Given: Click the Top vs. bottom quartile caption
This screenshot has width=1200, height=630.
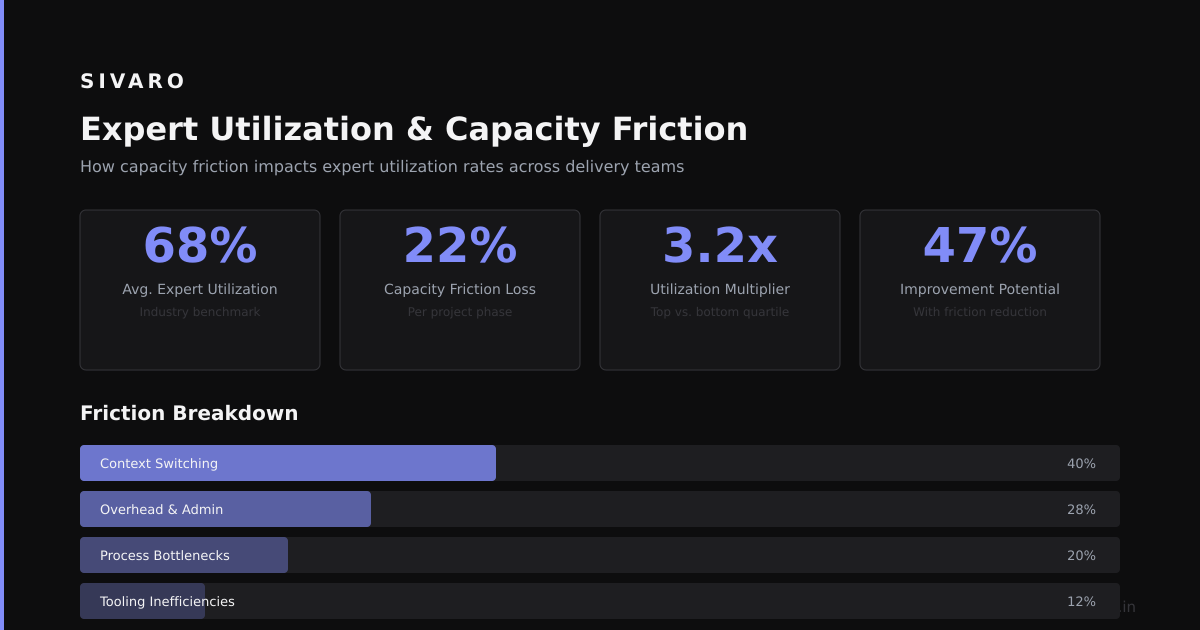Looking at the screenshot, I should [x=720, y=312].
